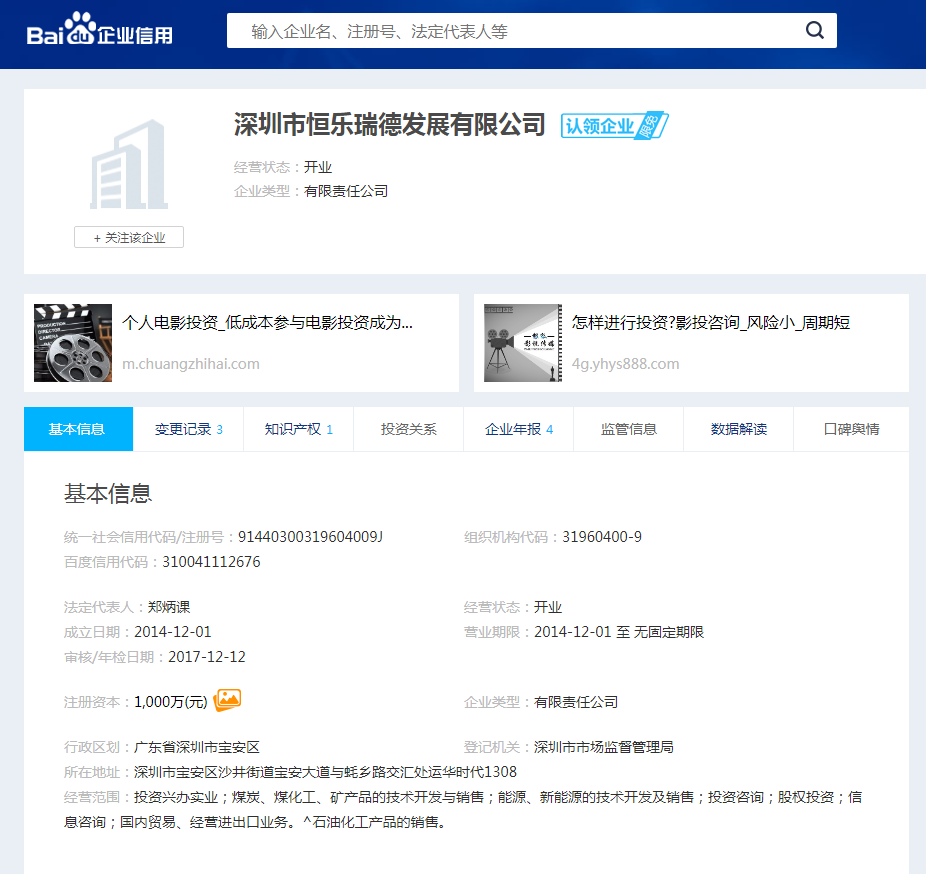The height and width of the screenshot is (874, 926).
Task: Switch to the 变更记录 tab
Action: (188, 429)
